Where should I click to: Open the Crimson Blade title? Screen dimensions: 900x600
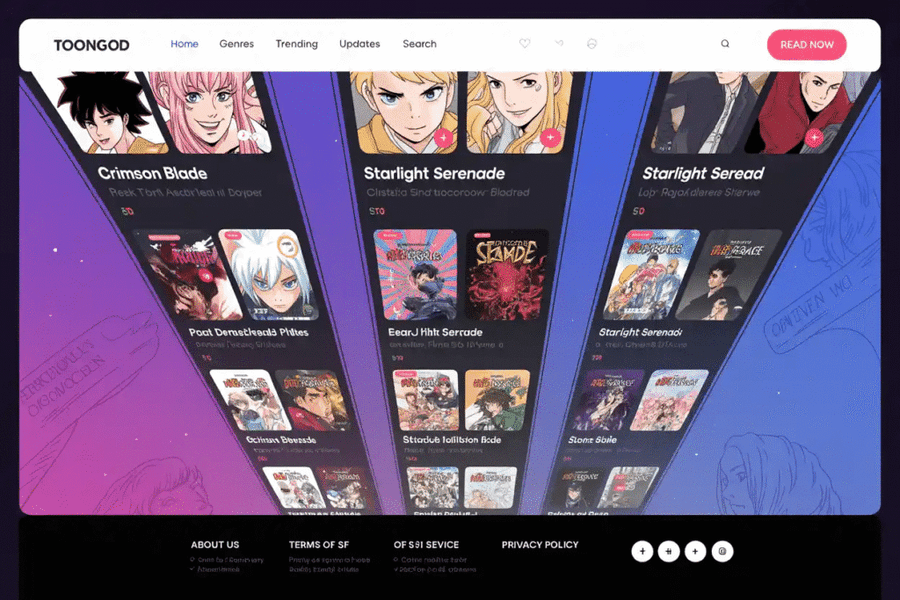coord(152,174)
